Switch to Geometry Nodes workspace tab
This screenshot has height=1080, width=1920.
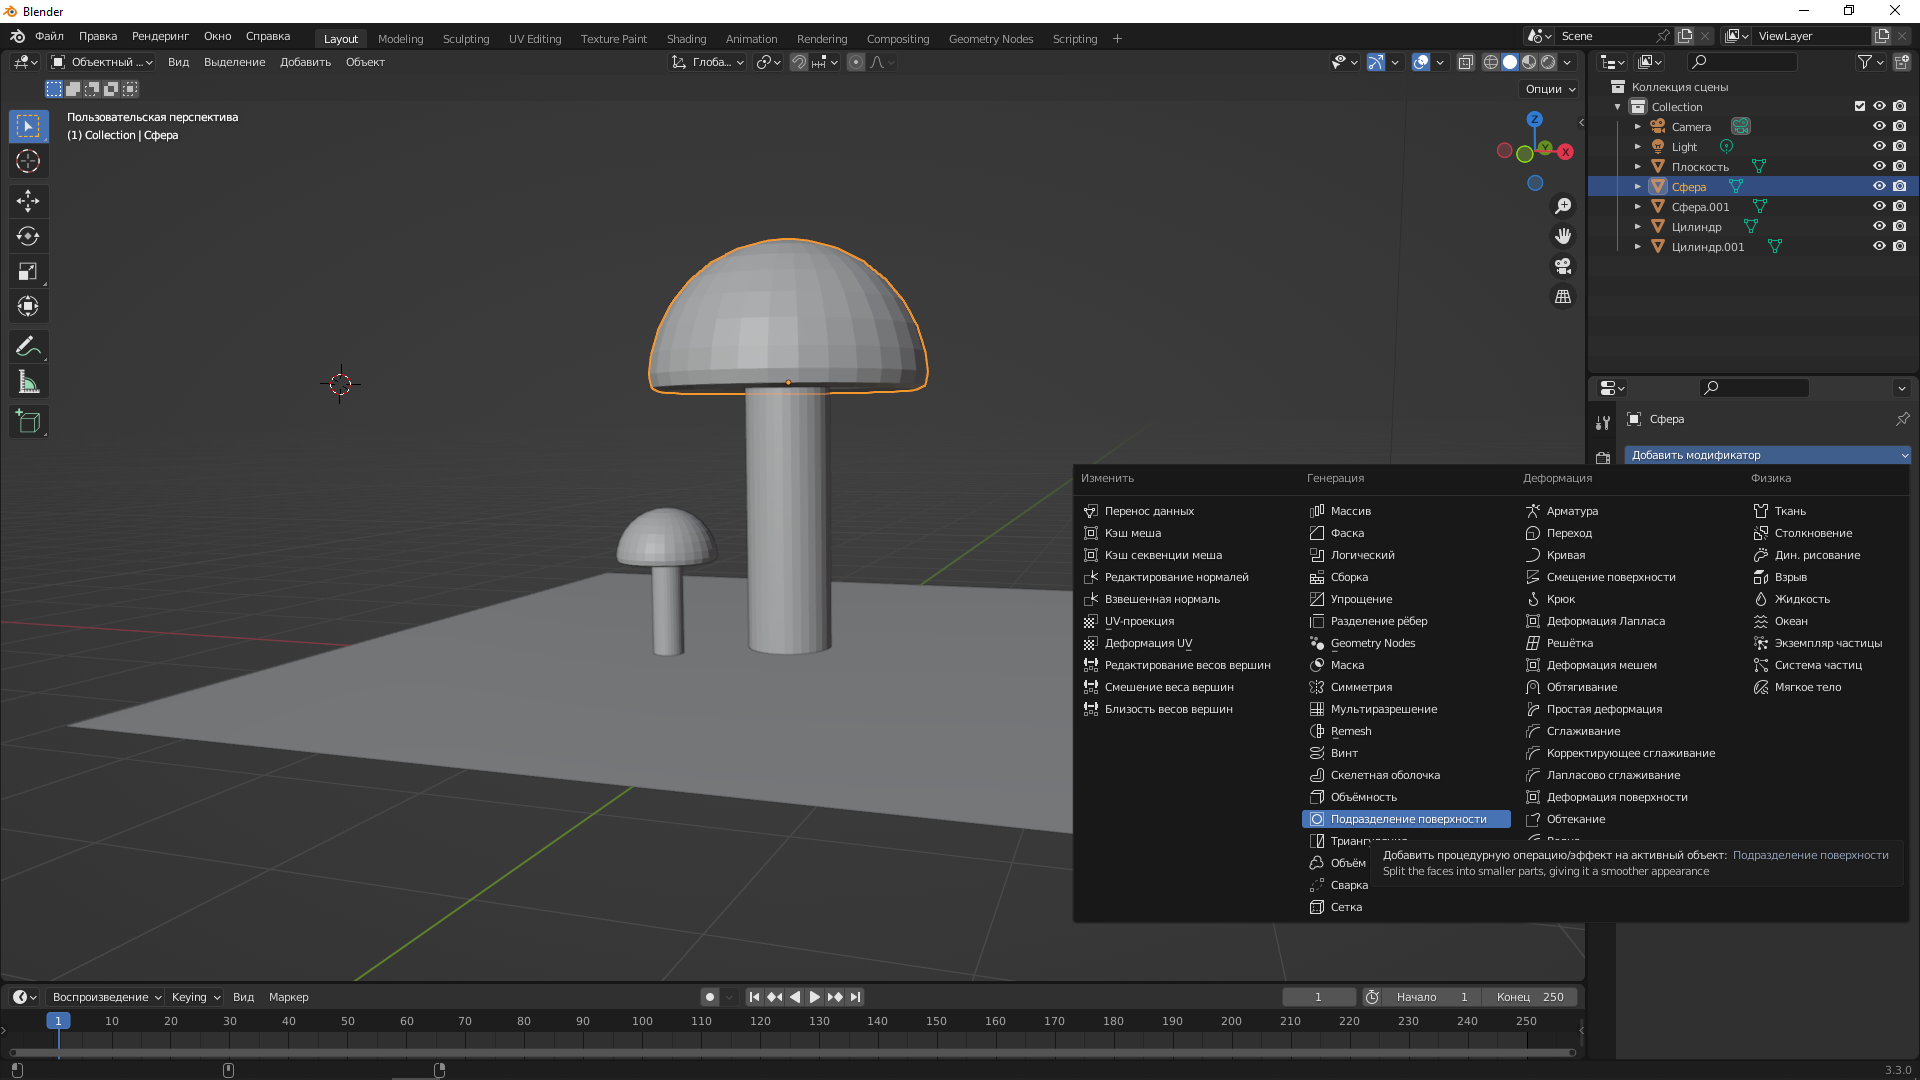pyautogui.click(x=990, y=39)
